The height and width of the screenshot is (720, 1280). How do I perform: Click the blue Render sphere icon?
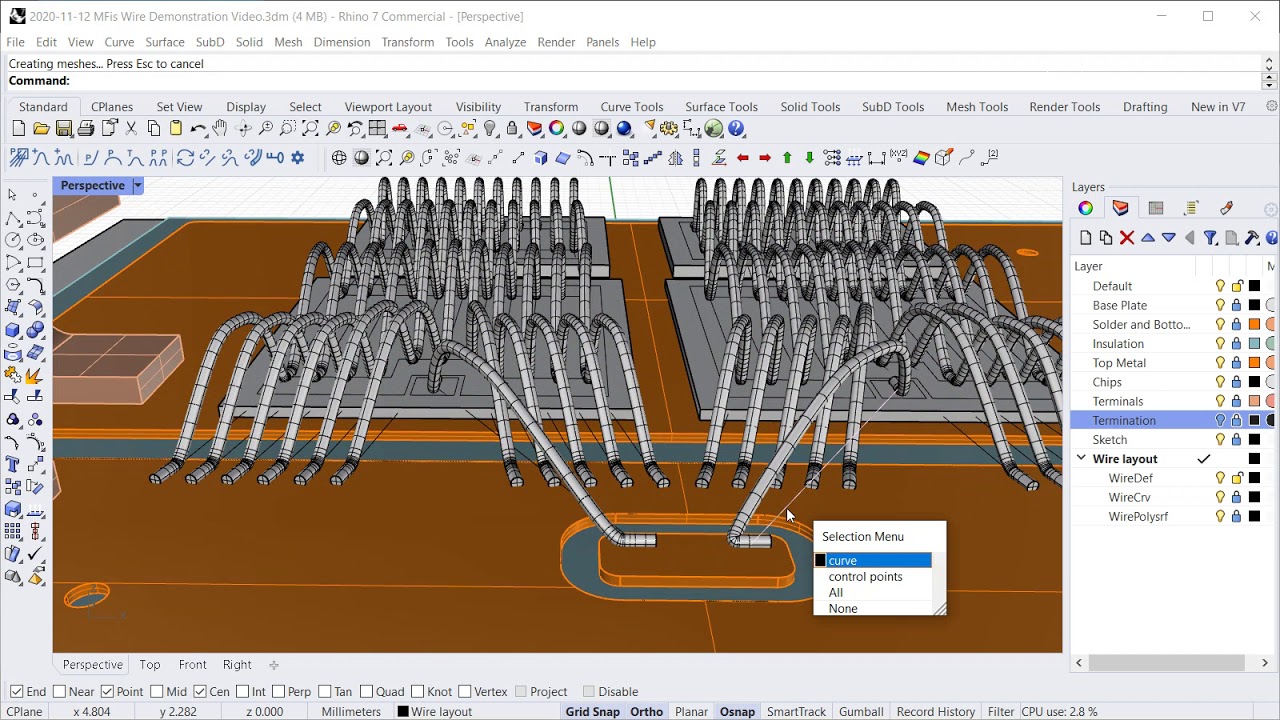point(624,129)
